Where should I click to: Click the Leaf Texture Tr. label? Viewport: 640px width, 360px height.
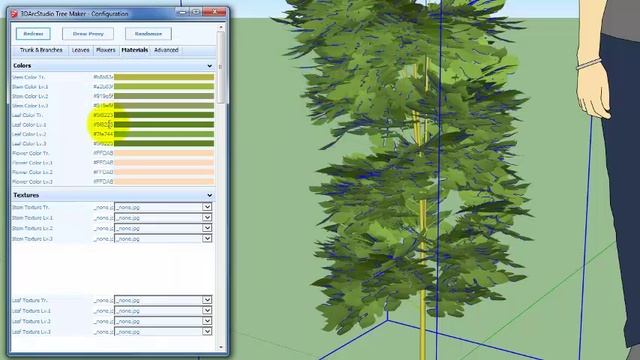(29, 300)
